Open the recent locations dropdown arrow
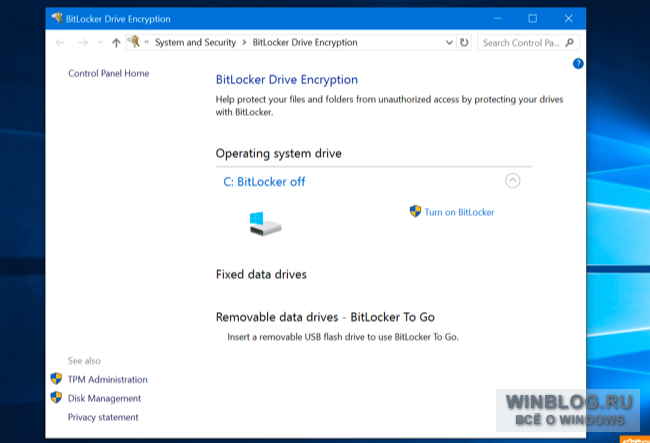 (x=100, y=43)
